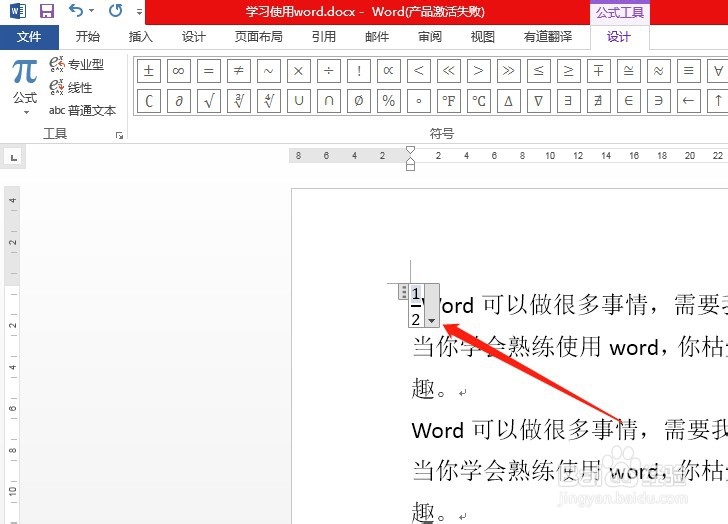This screenshot has width=728, height=524.
Task: Choose 专业型 equation format
Action: coord(77,64)
